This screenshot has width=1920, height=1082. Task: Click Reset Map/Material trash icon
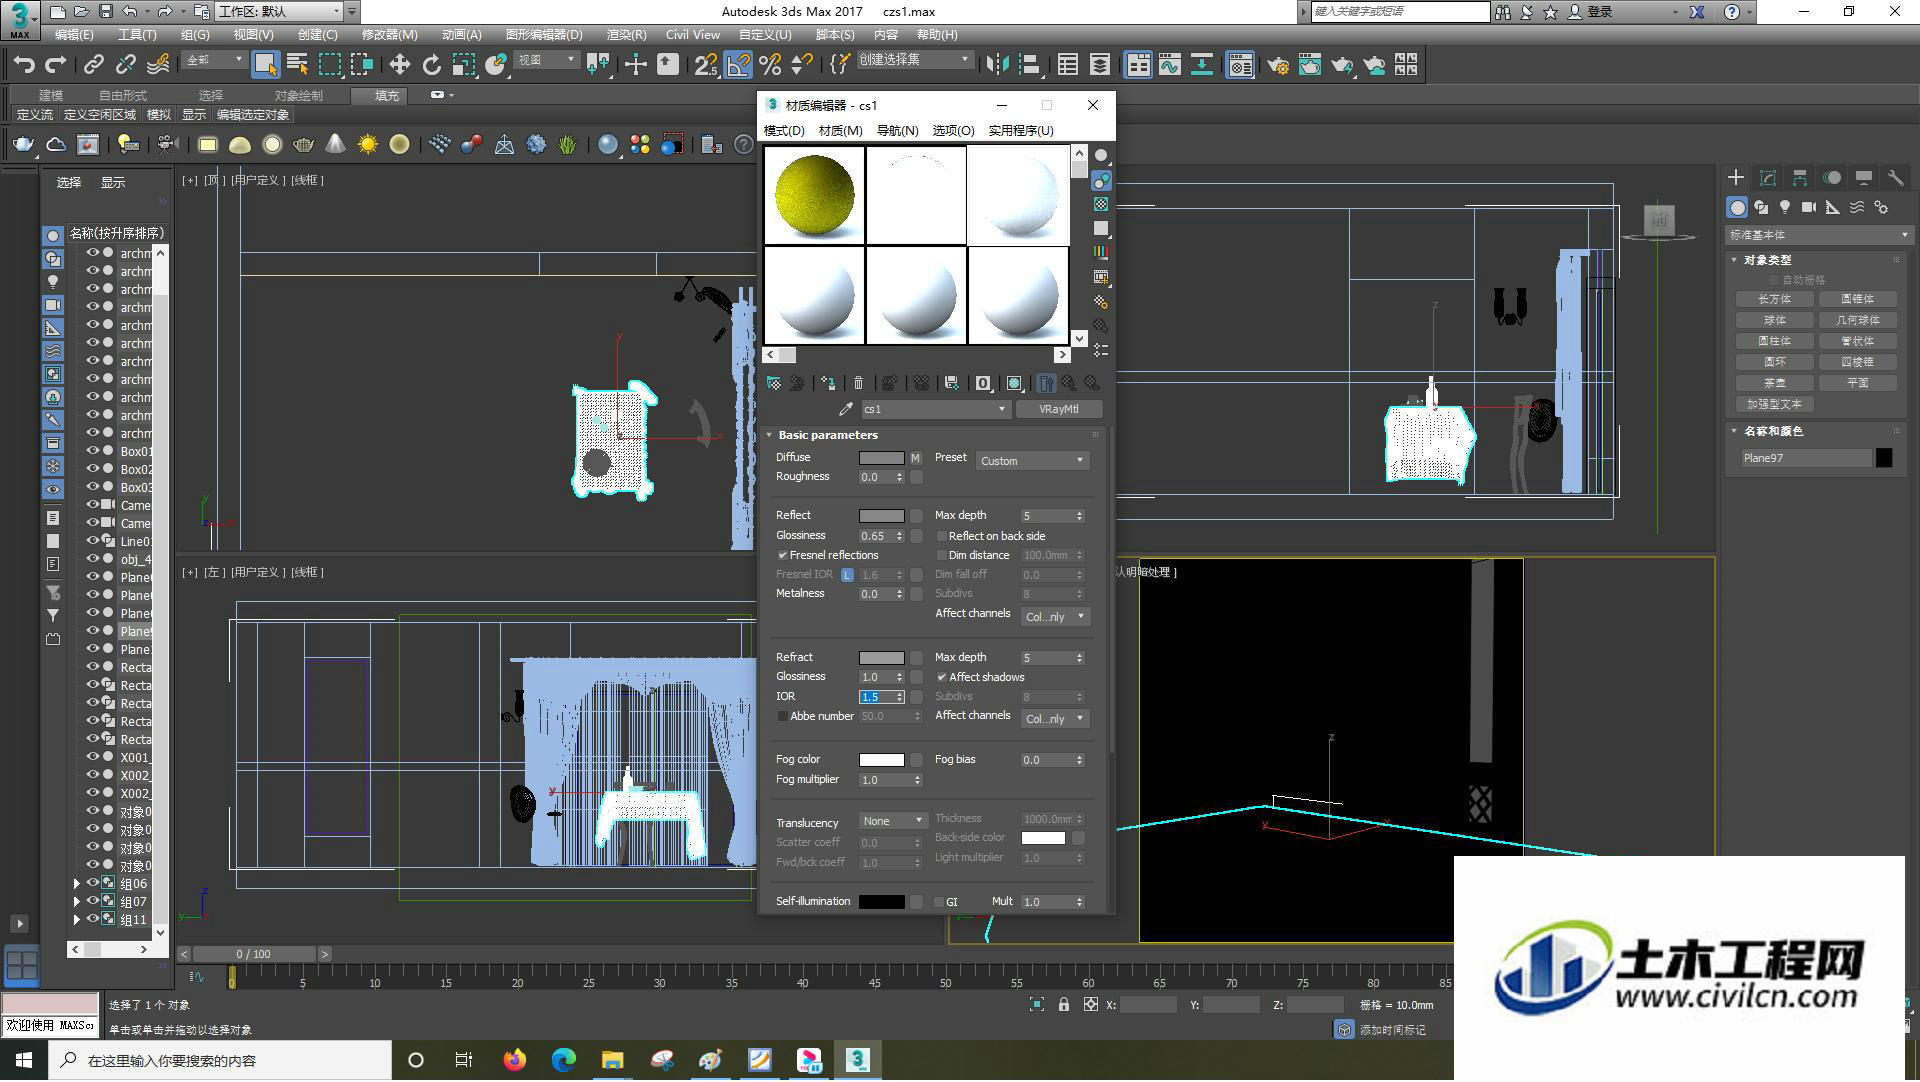tap(858, 383)
